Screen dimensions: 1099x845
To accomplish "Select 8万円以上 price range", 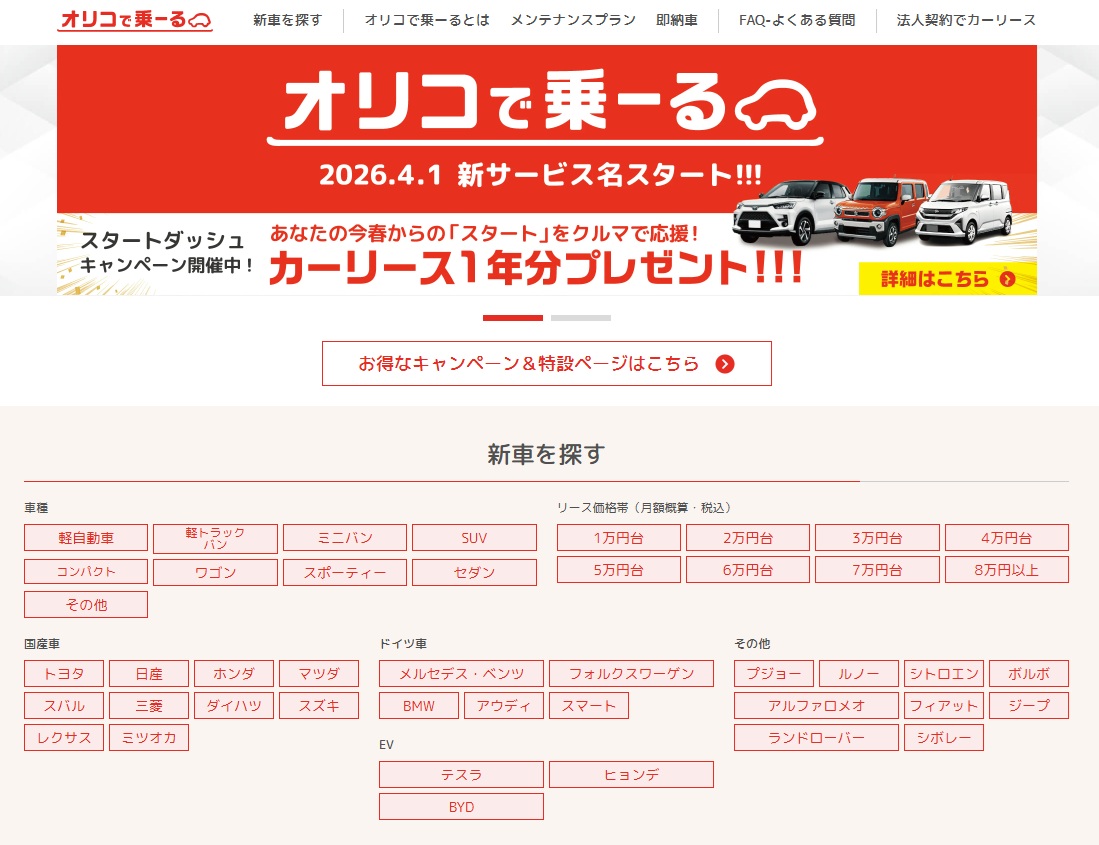I will pos(1007,570).
